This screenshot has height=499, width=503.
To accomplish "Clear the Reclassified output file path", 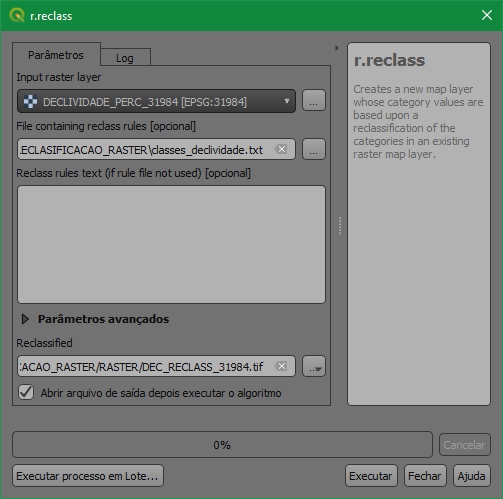I will tap(282, 366).
